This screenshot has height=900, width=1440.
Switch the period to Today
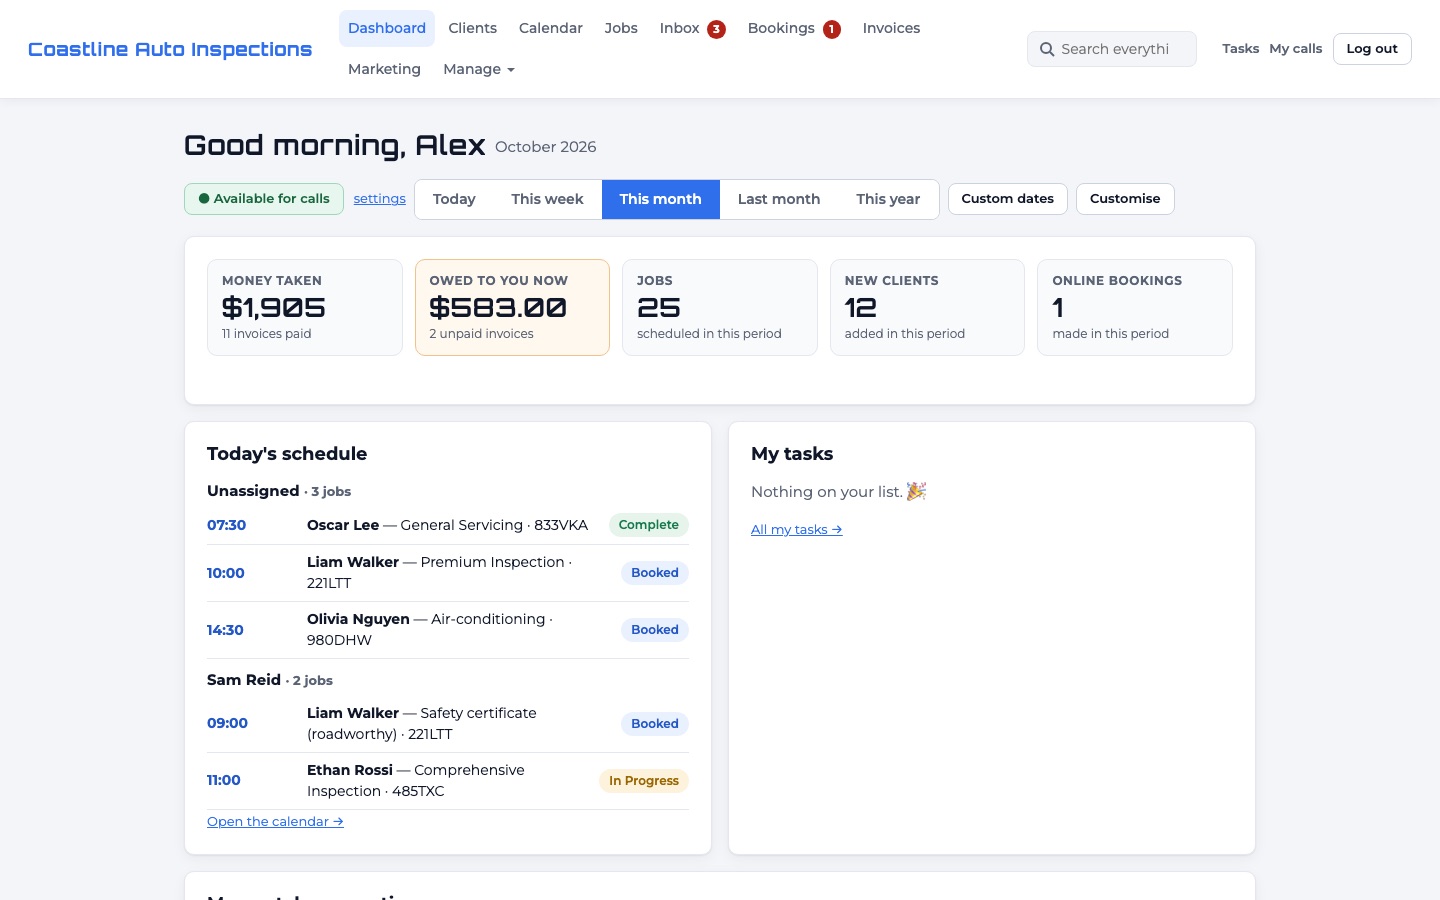[x=454, y=199]
